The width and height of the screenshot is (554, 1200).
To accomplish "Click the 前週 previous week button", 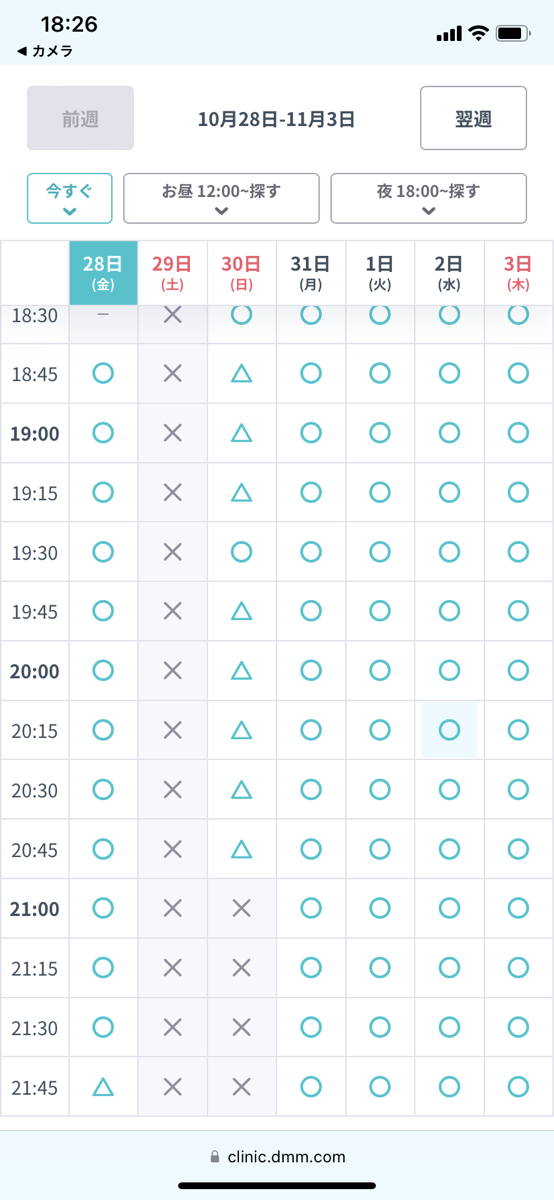I will point(80,118).
